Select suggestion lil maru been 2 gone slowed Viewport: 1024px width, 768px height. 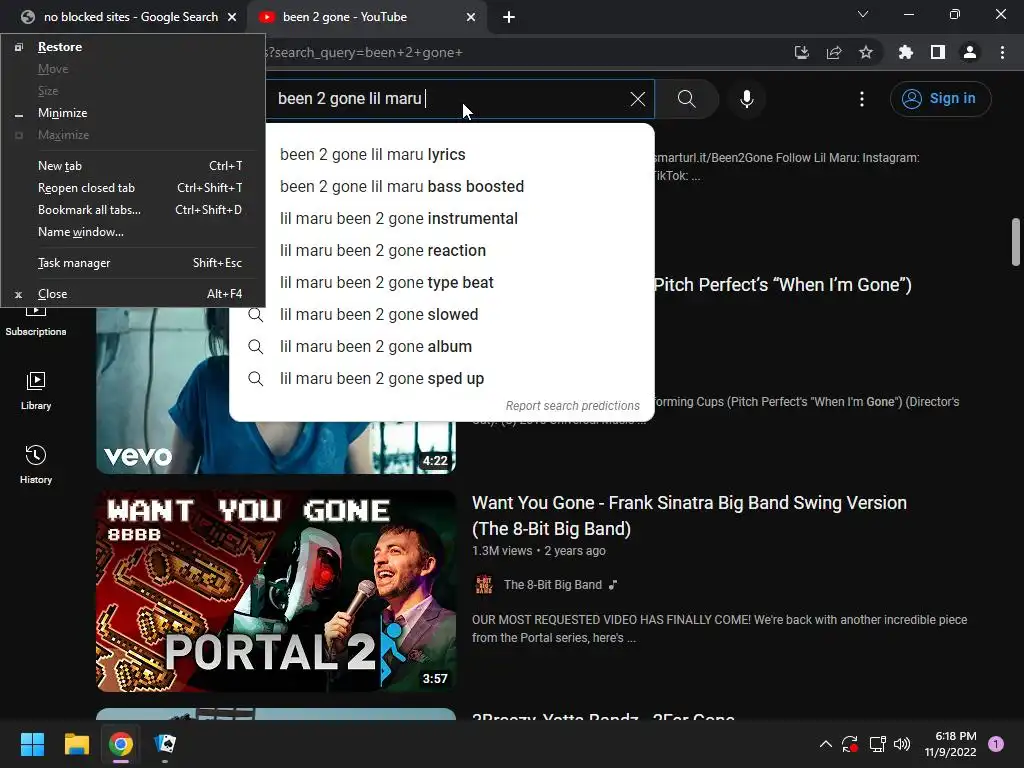click(441, 315)
